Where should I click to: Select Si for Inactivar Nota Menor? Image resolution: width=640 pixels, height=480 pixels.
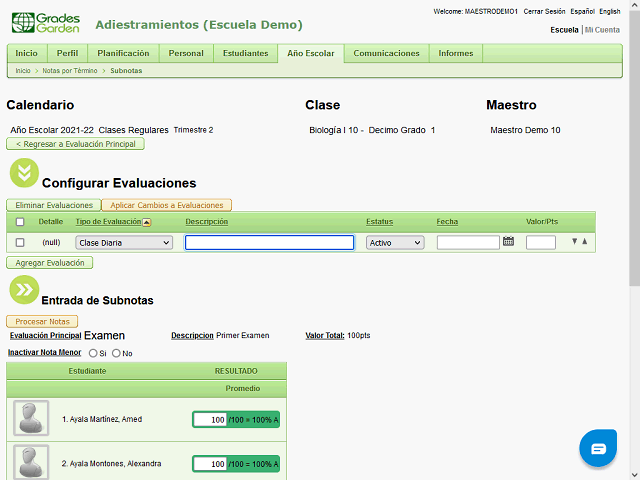[93, 353]
